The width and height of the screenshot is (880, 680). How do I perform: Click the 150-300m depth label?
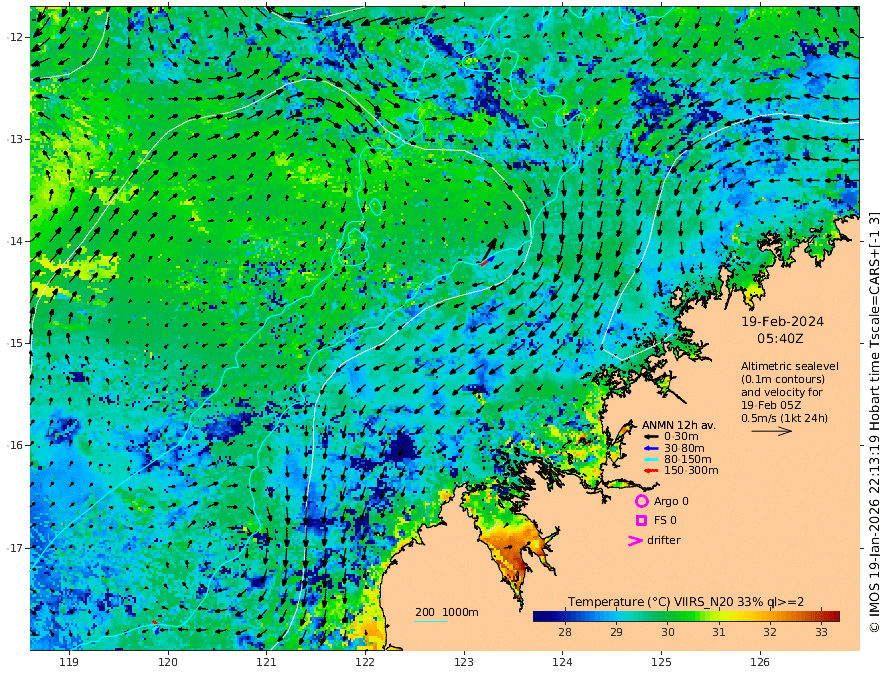(691, 471)
